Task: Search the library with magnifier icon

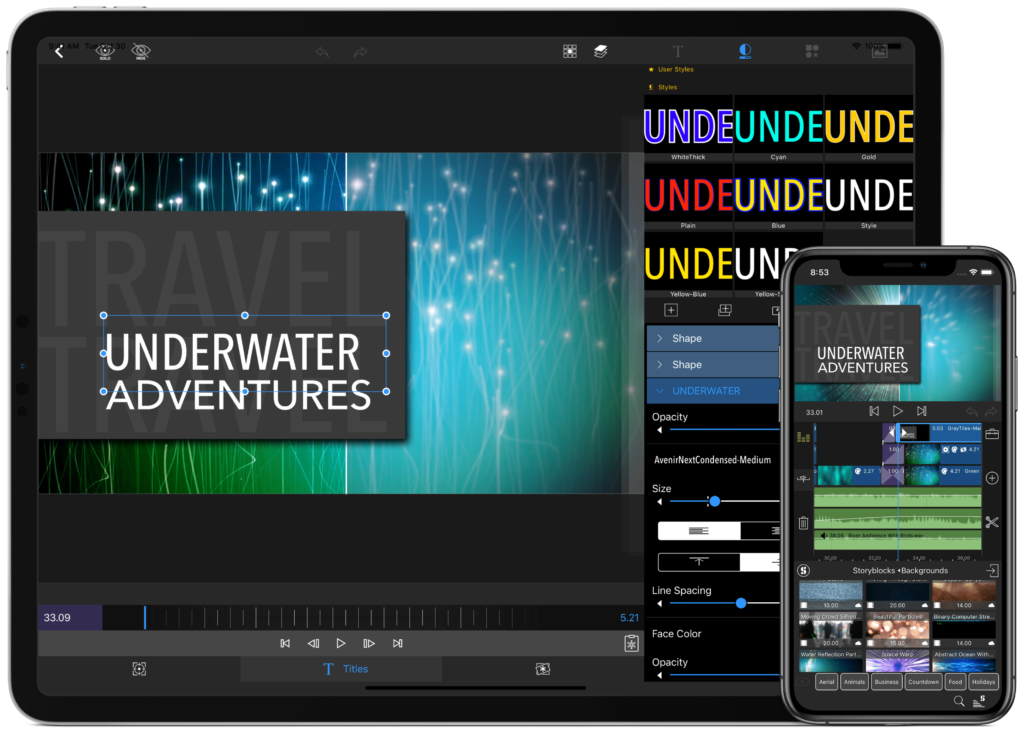Action: (959, 701)
